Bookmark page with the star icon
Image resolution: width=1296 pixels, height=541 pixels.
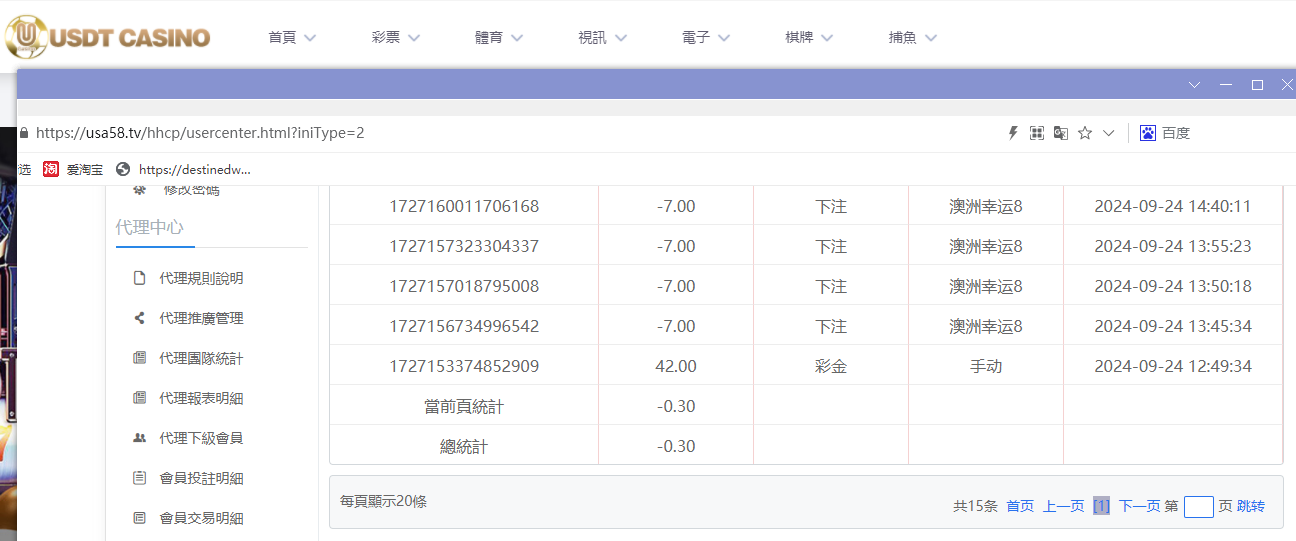coord(1085,133)
